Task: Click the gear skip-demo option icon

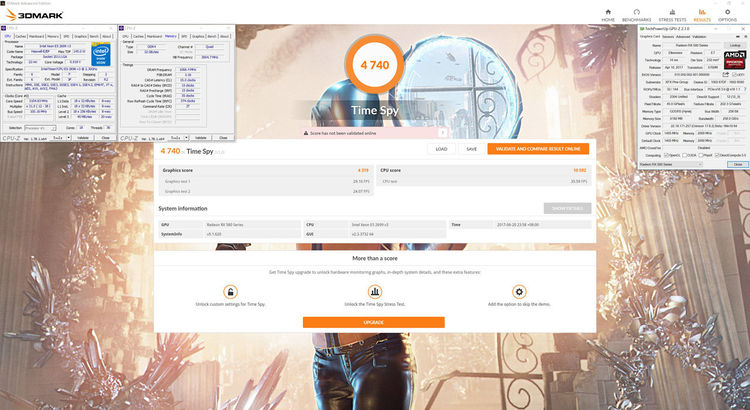Action: point(519,292)
